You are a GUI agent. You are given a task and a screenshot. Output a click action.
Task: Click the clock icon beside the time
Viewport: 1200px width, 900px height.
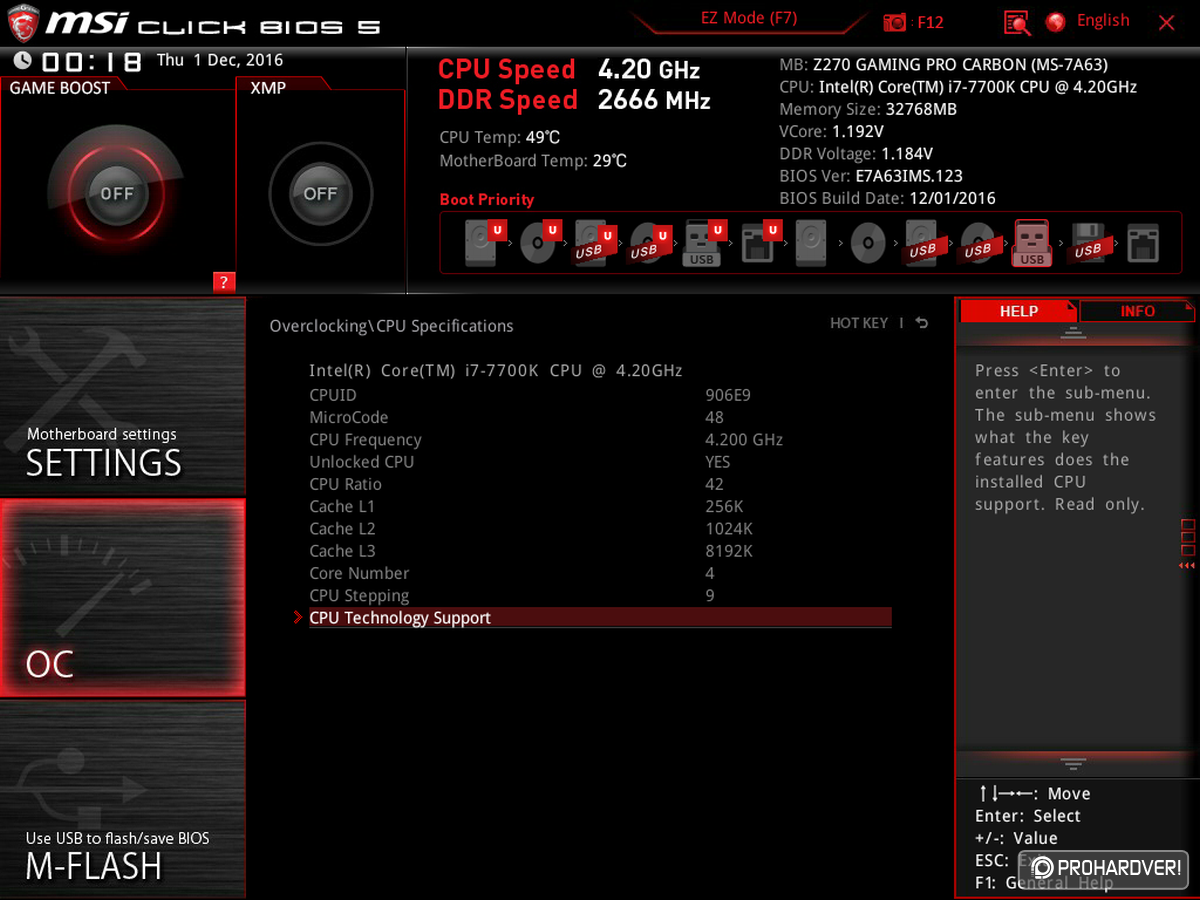point(22,61)
